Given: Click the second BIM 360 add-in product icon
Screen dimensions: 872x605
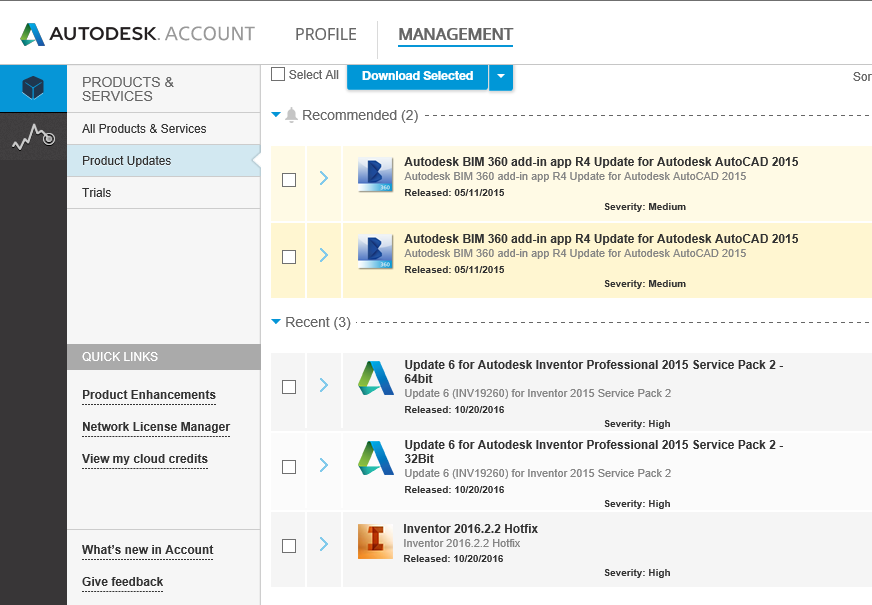Looking at the screenshot, I should (x=375, y=253).
